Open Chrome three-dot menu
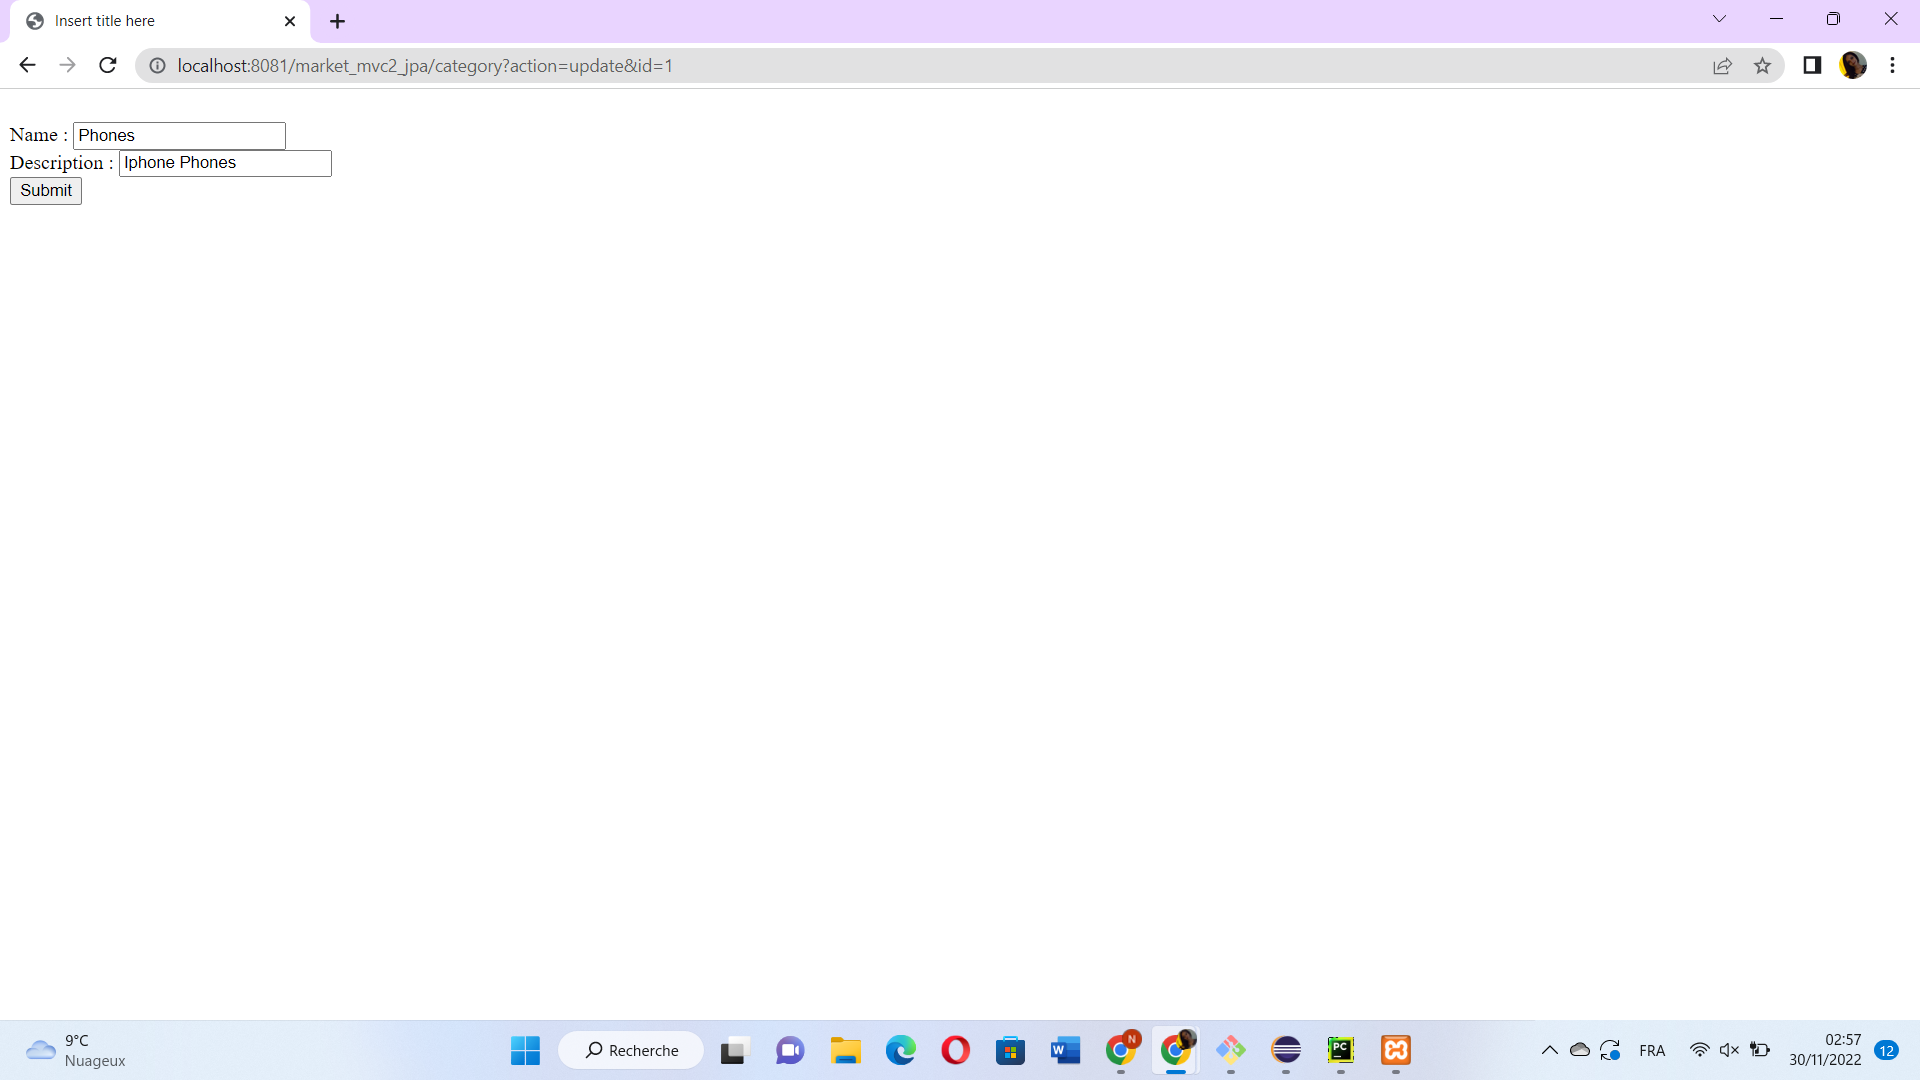1920x1080 pixels. click(x=1892, y=66)
